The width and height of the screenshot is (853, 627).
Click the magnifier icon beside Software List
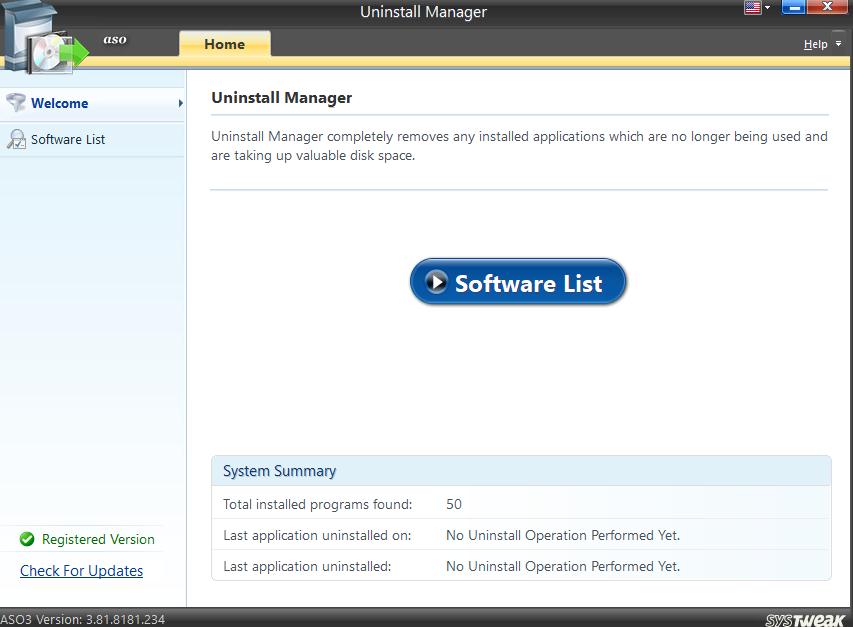click(x=16, y=139)
